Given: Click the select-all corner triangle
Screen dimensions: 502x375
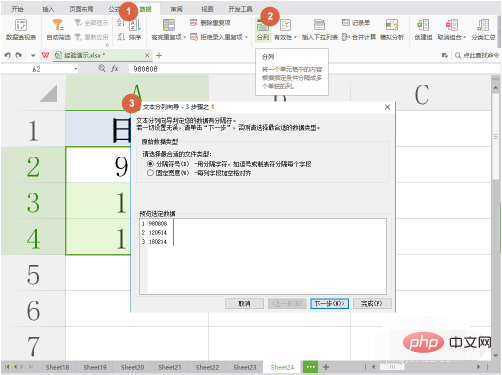Looking at the screenshot, I should [x=49, y=94].
